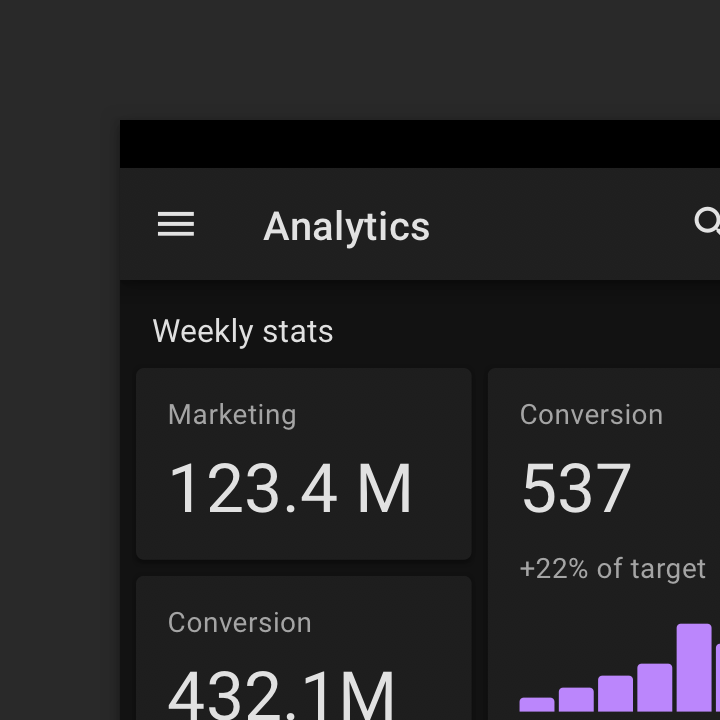
Task: Click empty app bar space right of Analytics
Action: click(x=560, y=225)
